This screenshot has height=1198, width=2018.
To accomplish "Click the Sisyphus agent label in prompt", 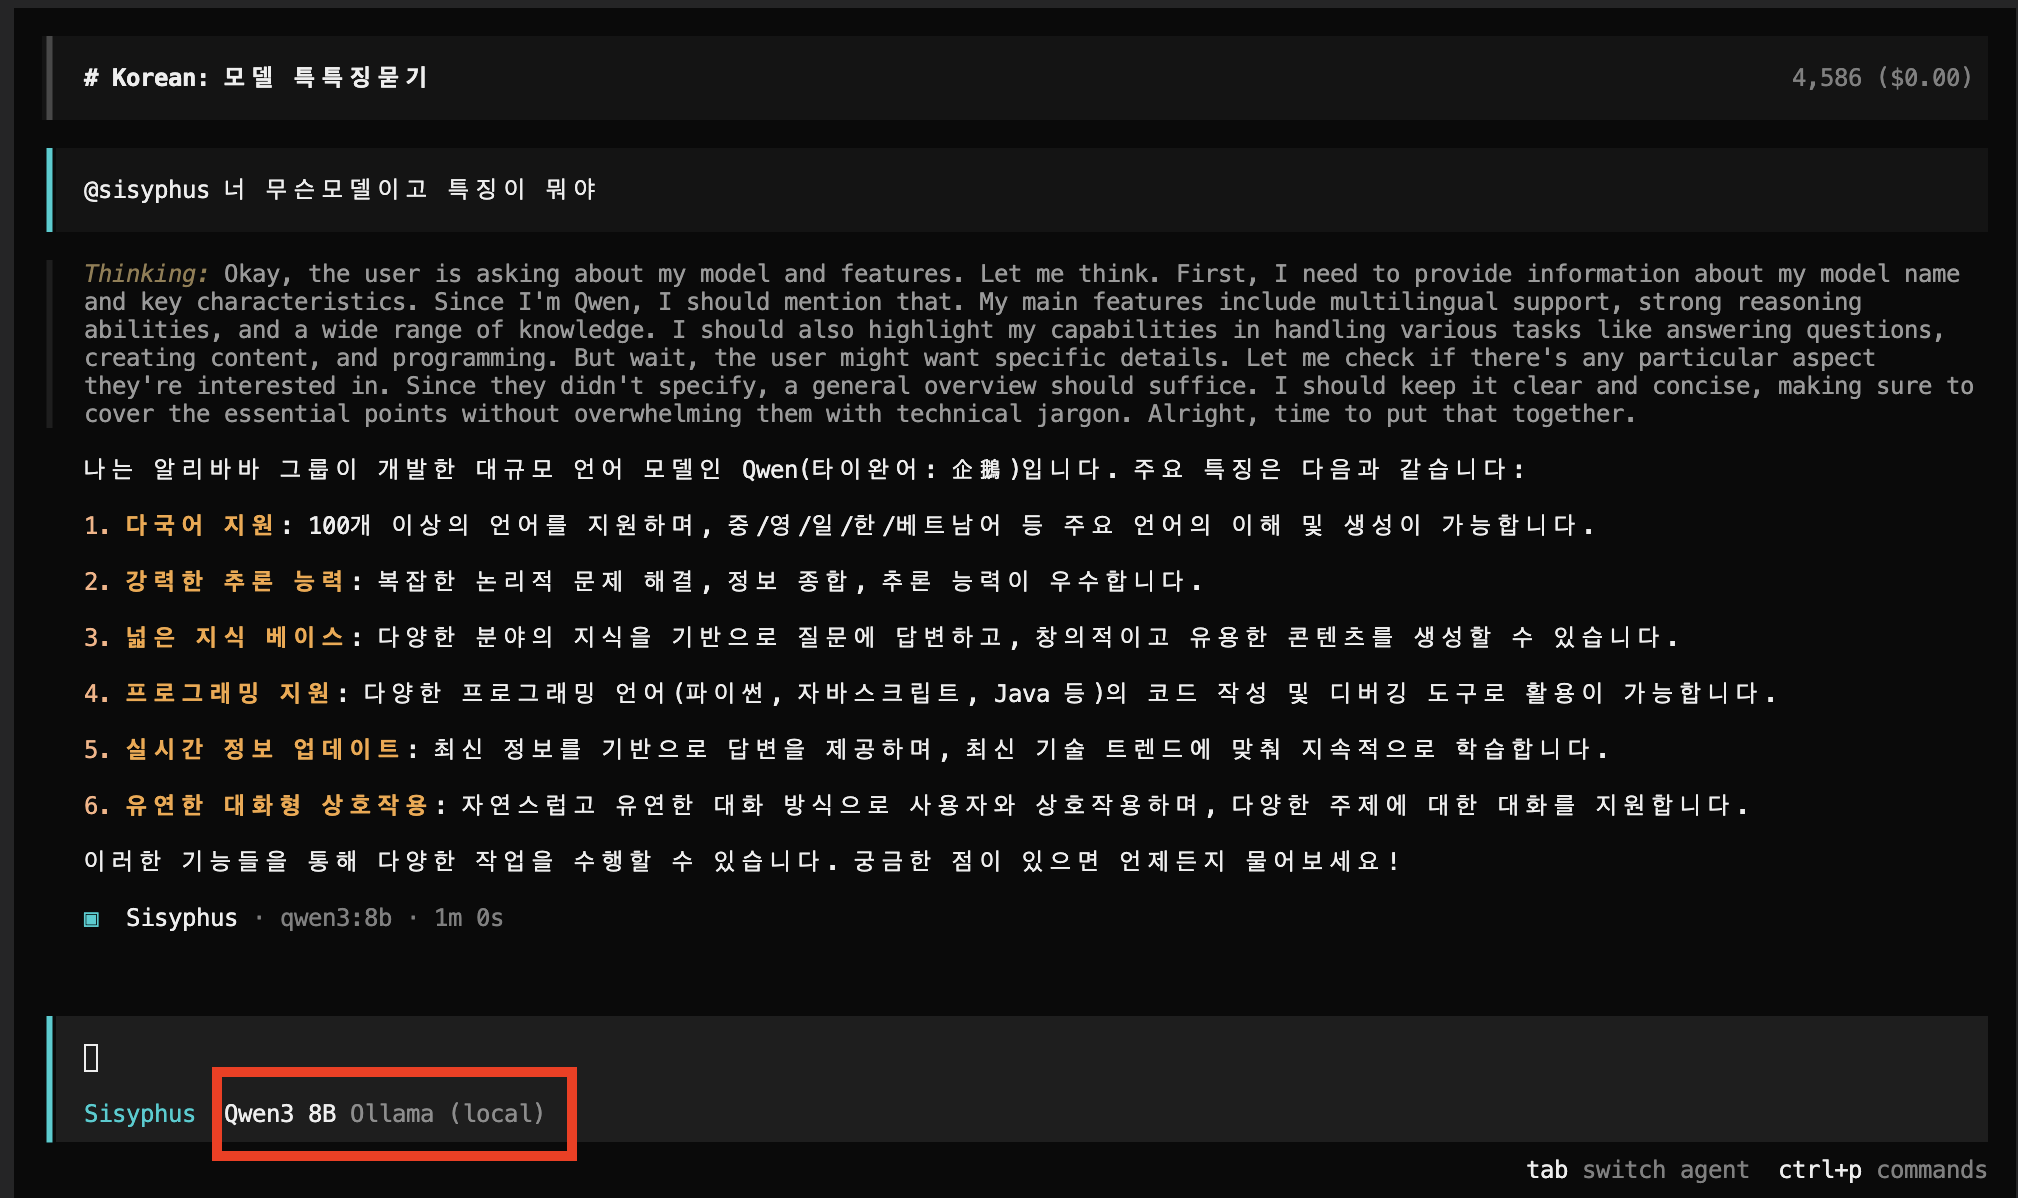I will (x=139, y=1114).
